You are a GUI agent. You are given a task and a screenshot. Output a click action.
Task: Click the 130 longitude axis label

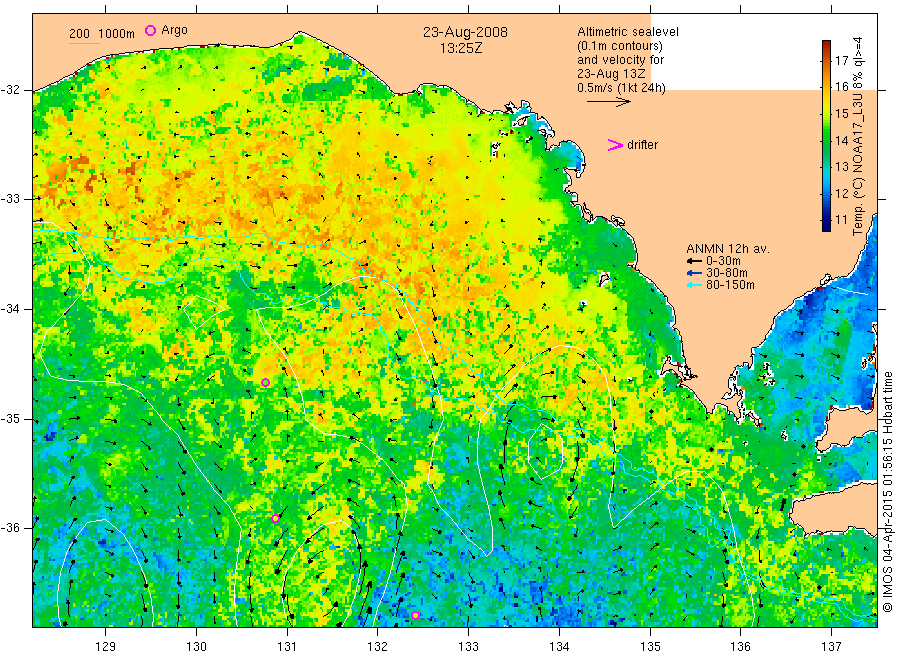tap(196, 647)
